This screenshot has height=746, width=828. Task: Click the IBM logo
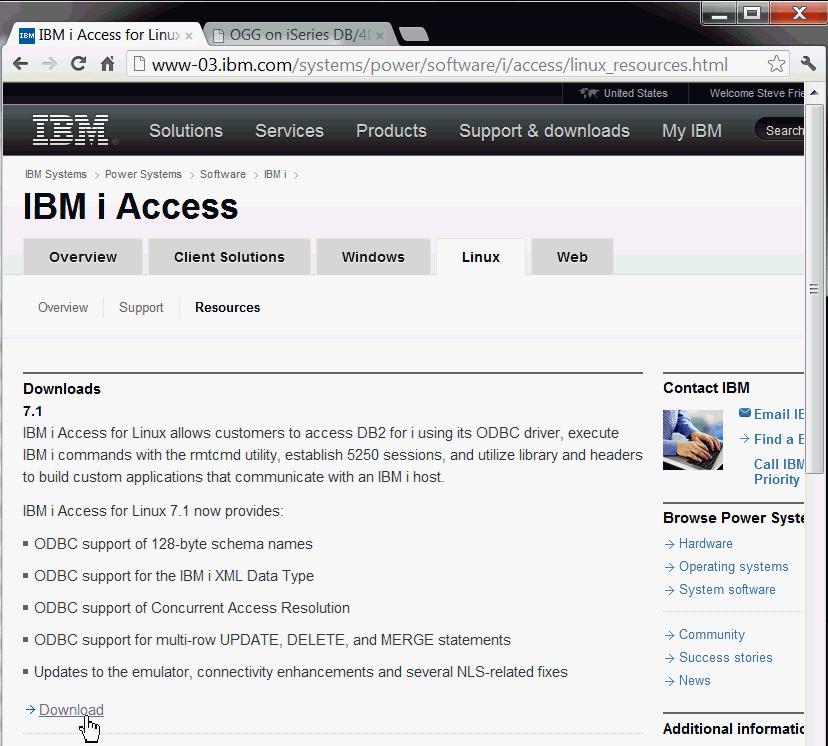pos(71,130)
